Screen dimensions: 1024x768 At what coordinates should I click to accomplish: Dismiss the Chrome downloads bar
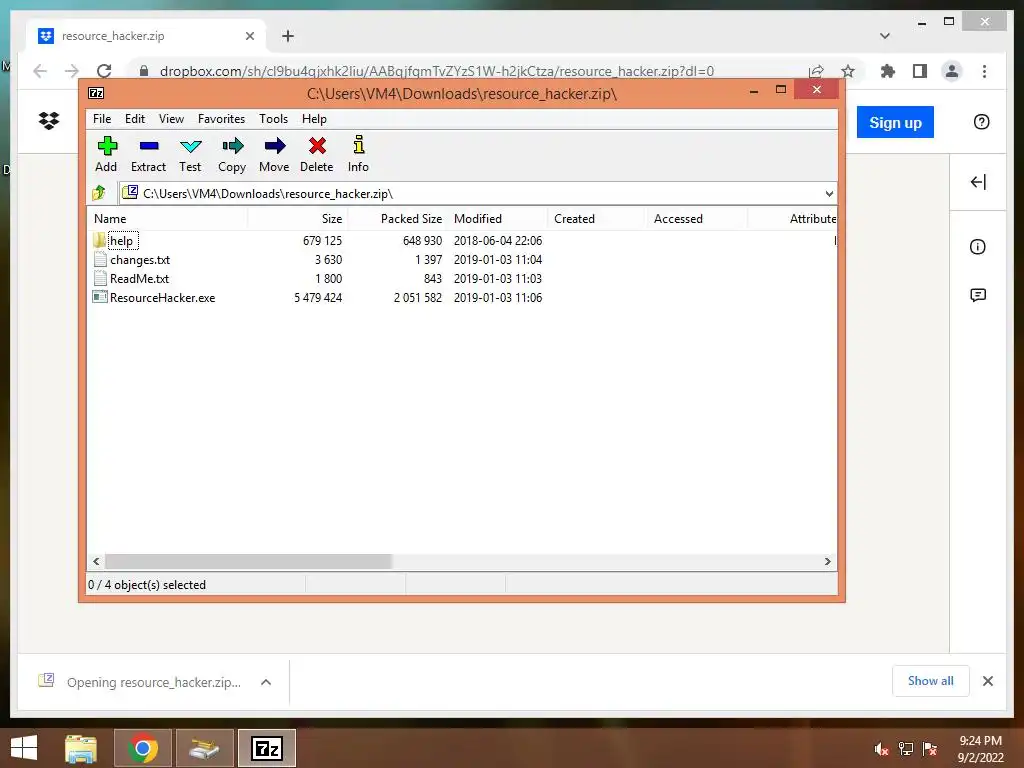pyautogui.click(x=987, y=681)
